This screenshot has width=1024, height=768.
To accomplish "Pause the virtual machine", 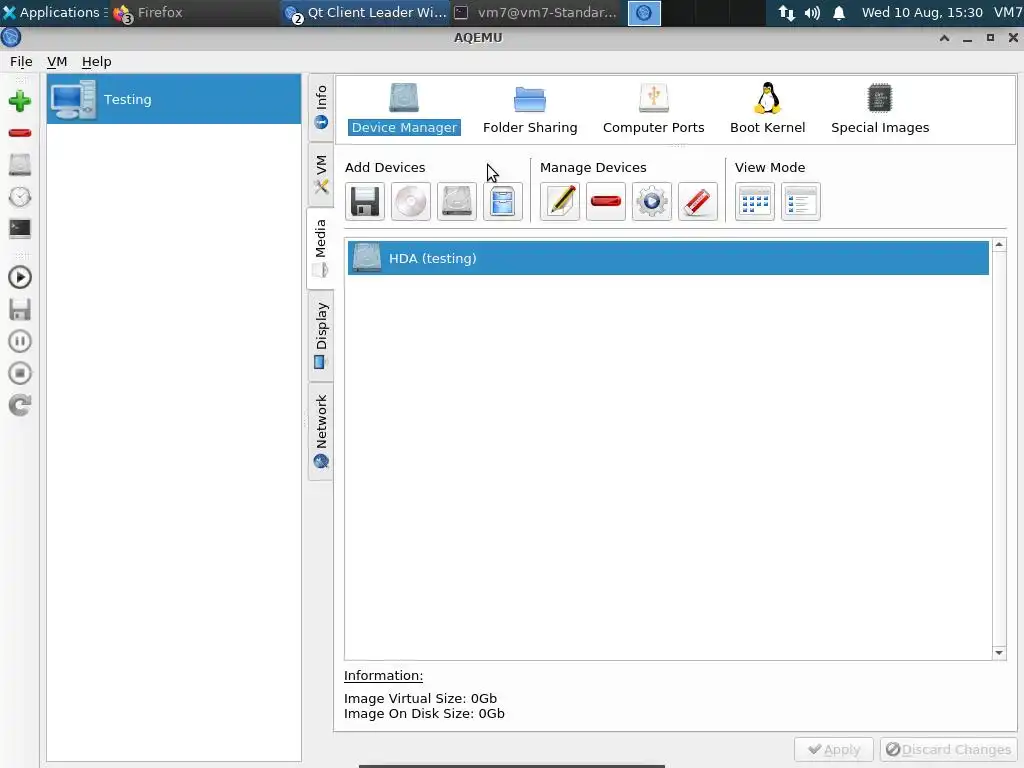I will [20, 341].
